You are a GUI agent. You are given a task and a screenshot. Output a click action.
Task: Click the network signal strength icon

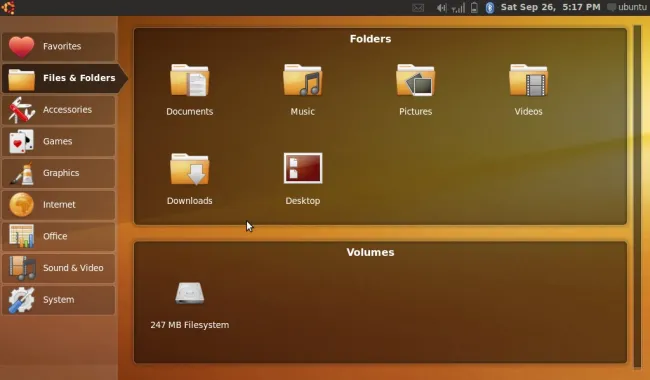point(458,7)
